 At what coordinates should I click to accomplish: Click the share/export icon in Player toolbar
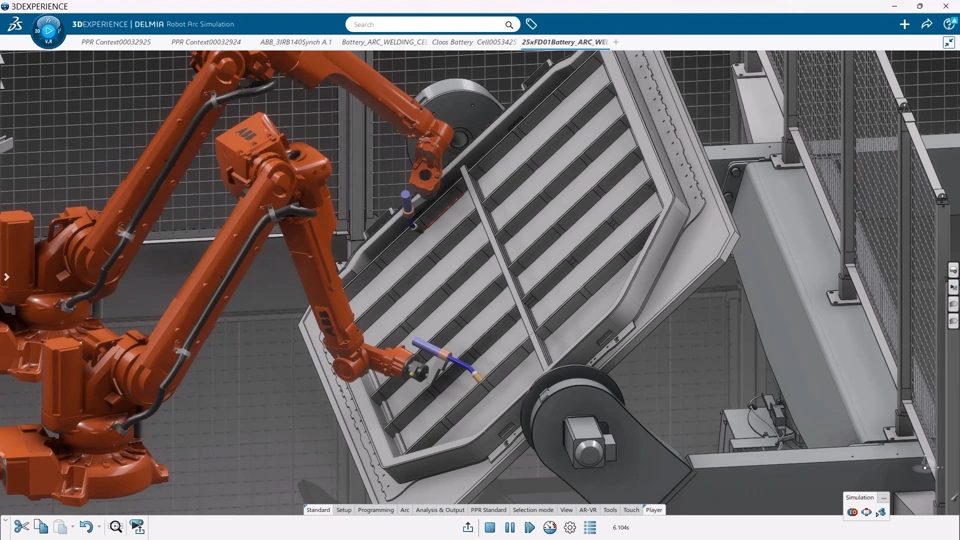(468, 527)
